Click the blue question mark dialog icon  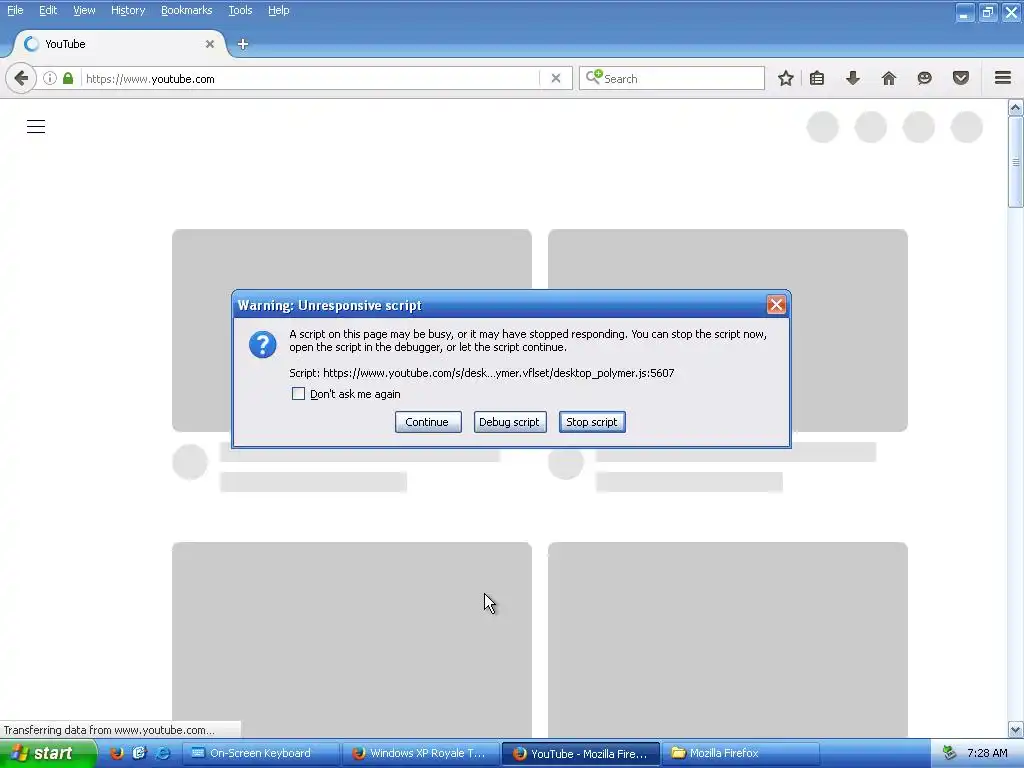click(263, 344)
